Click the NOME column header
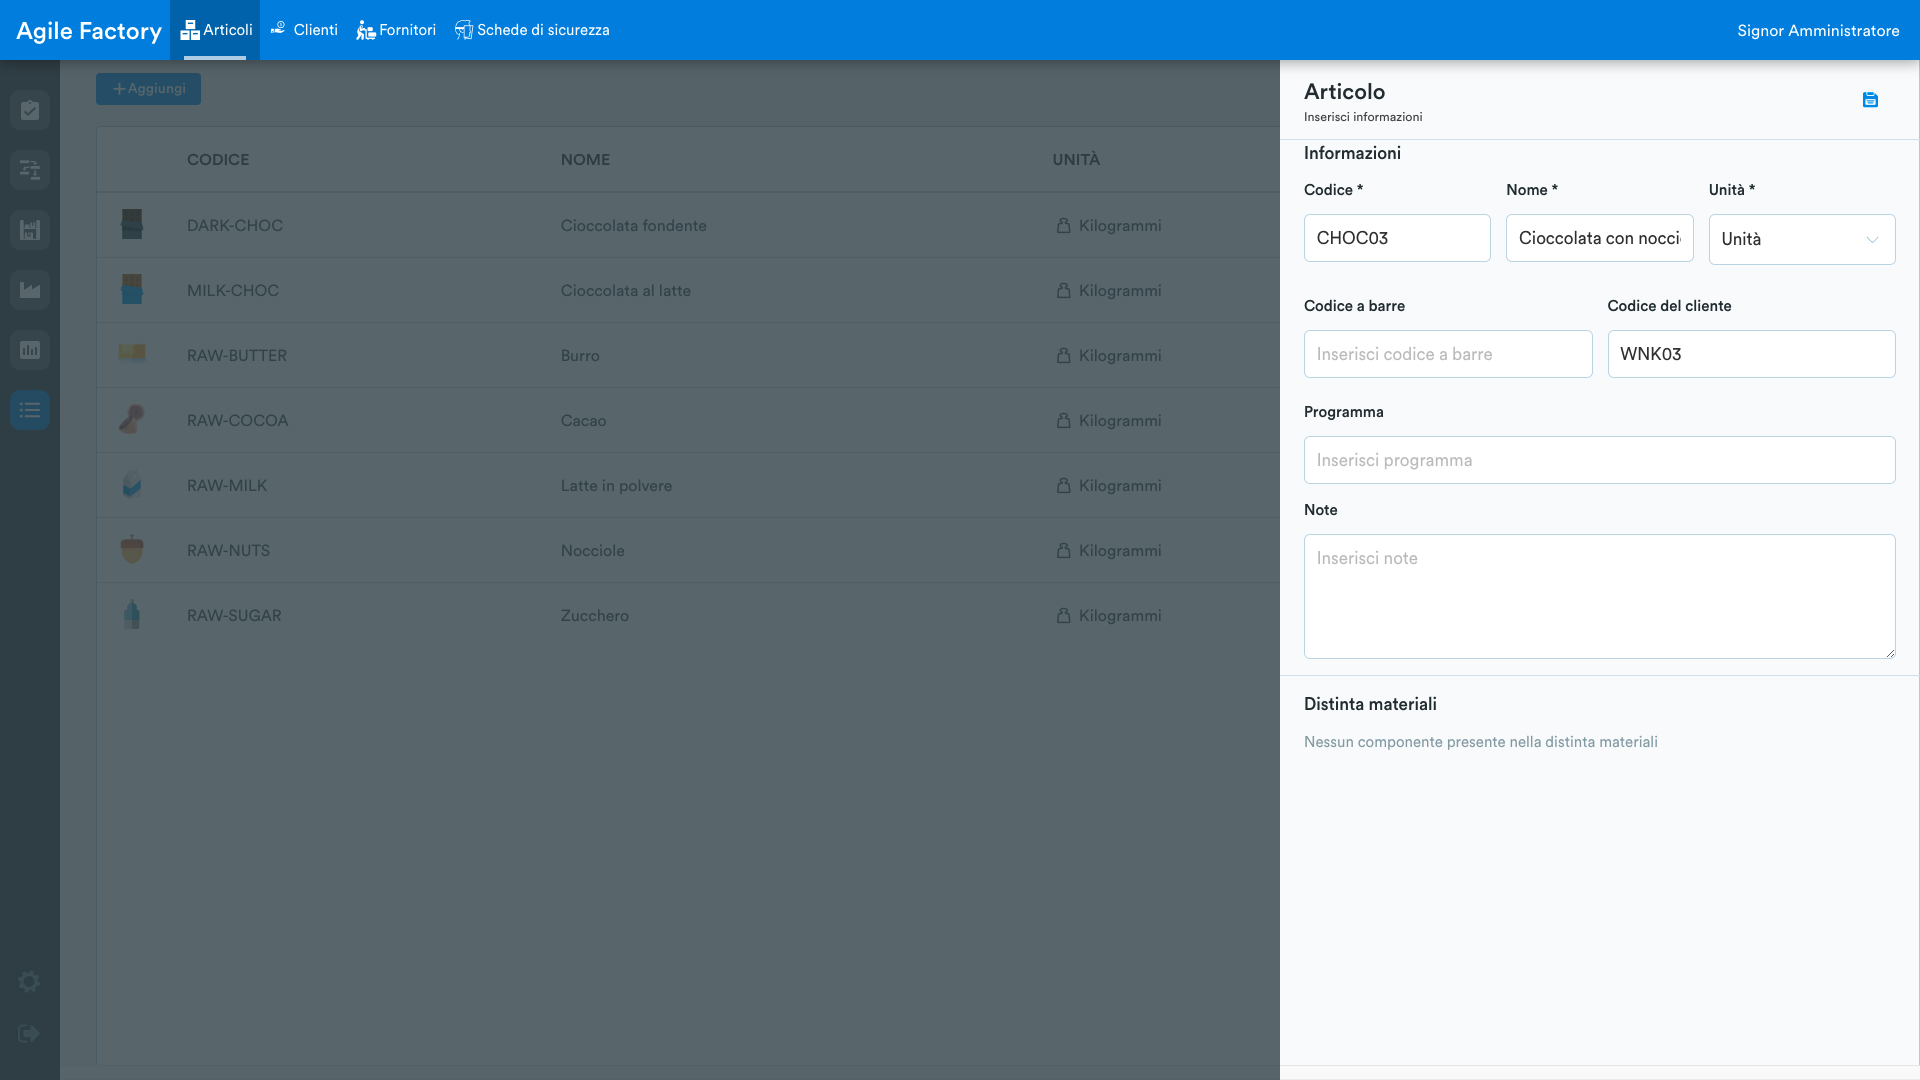The image size is (1920, 1080). pyautogui.click(x=585, y=159)
